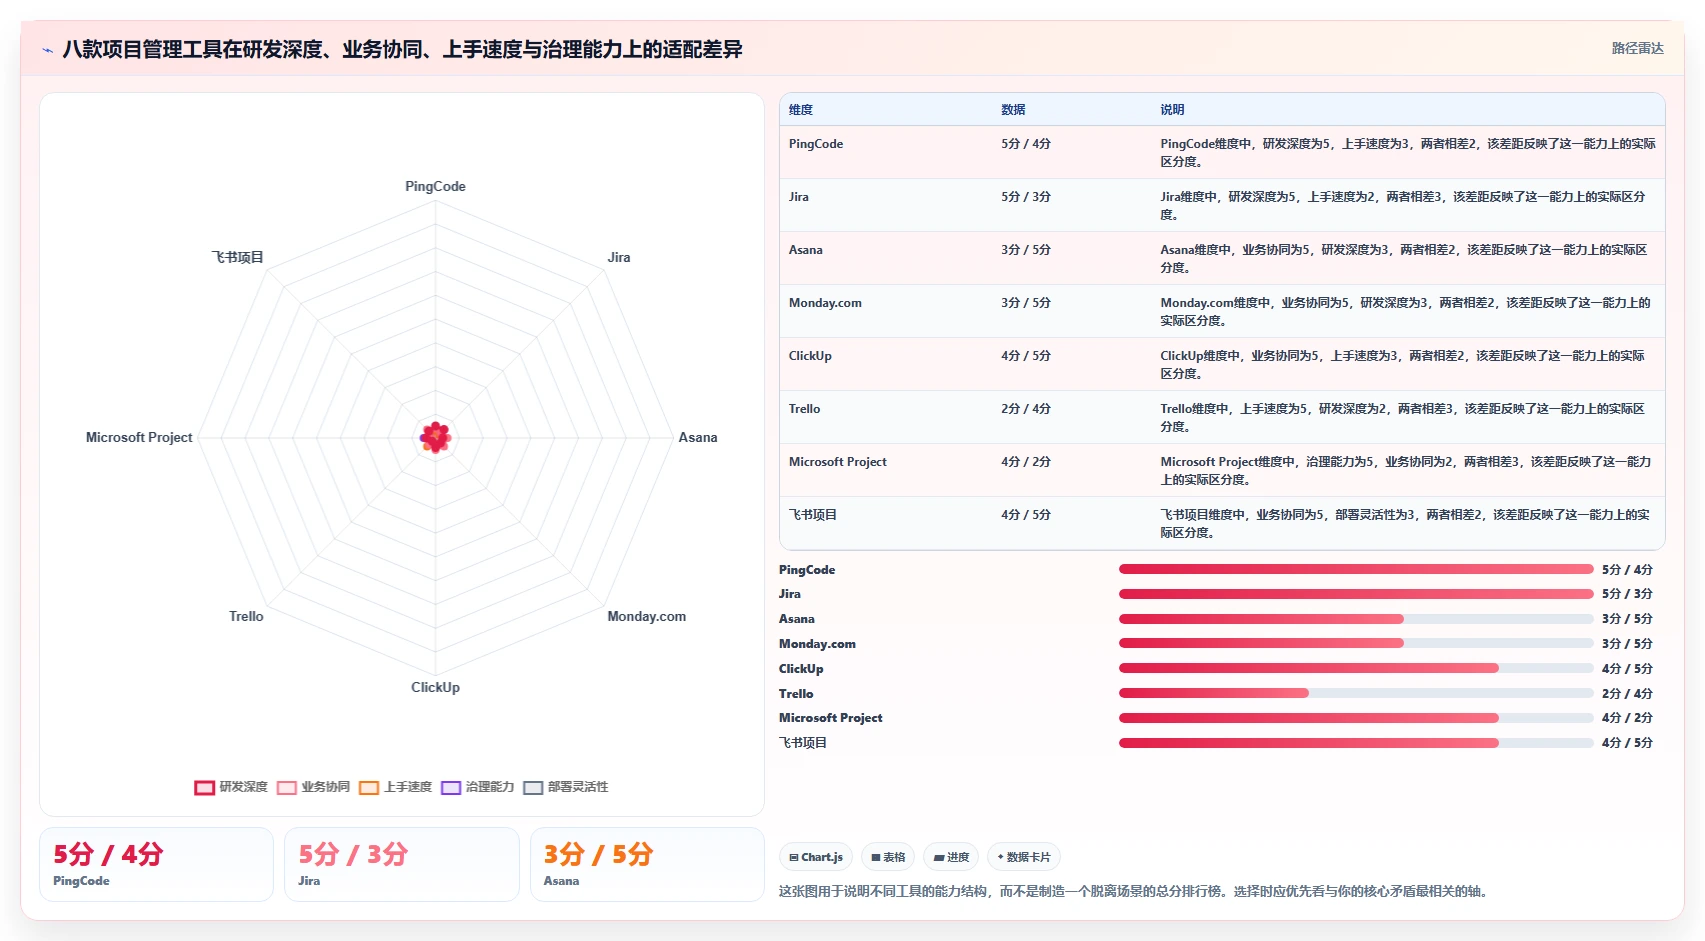Click the ClickUp label left of its progress bar
Screen dimensions: 1705x941
pyautogui.click(x=801, y=668)
